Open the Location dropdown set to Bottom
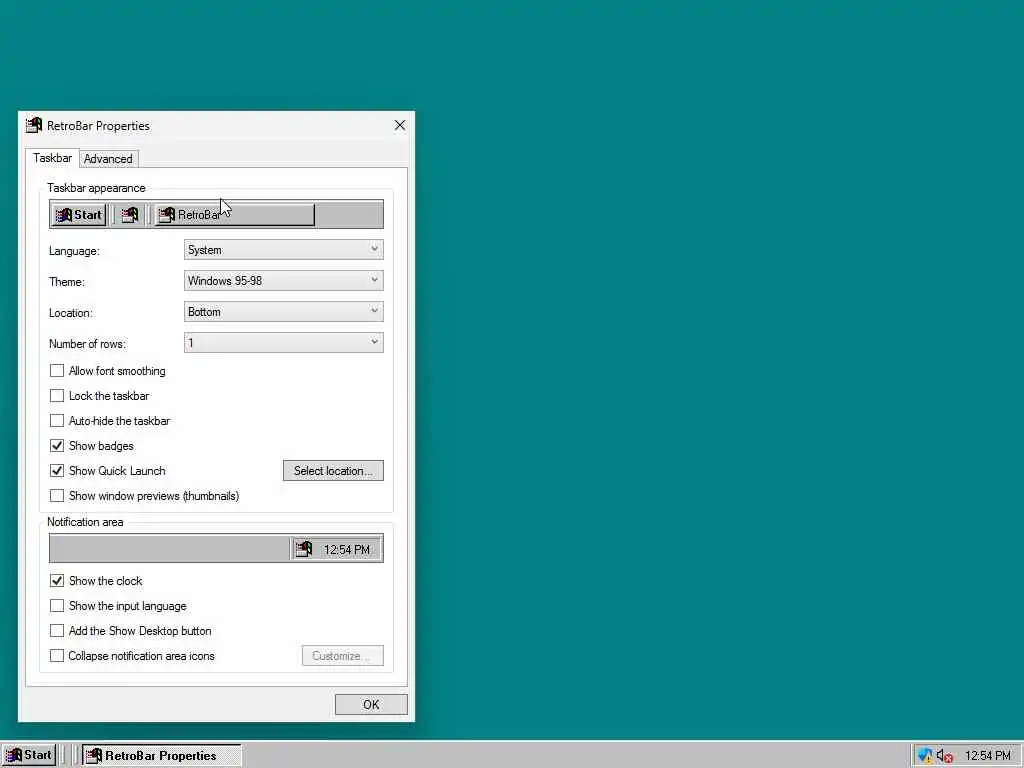1024x768 pixels. (x=283, y=312)
